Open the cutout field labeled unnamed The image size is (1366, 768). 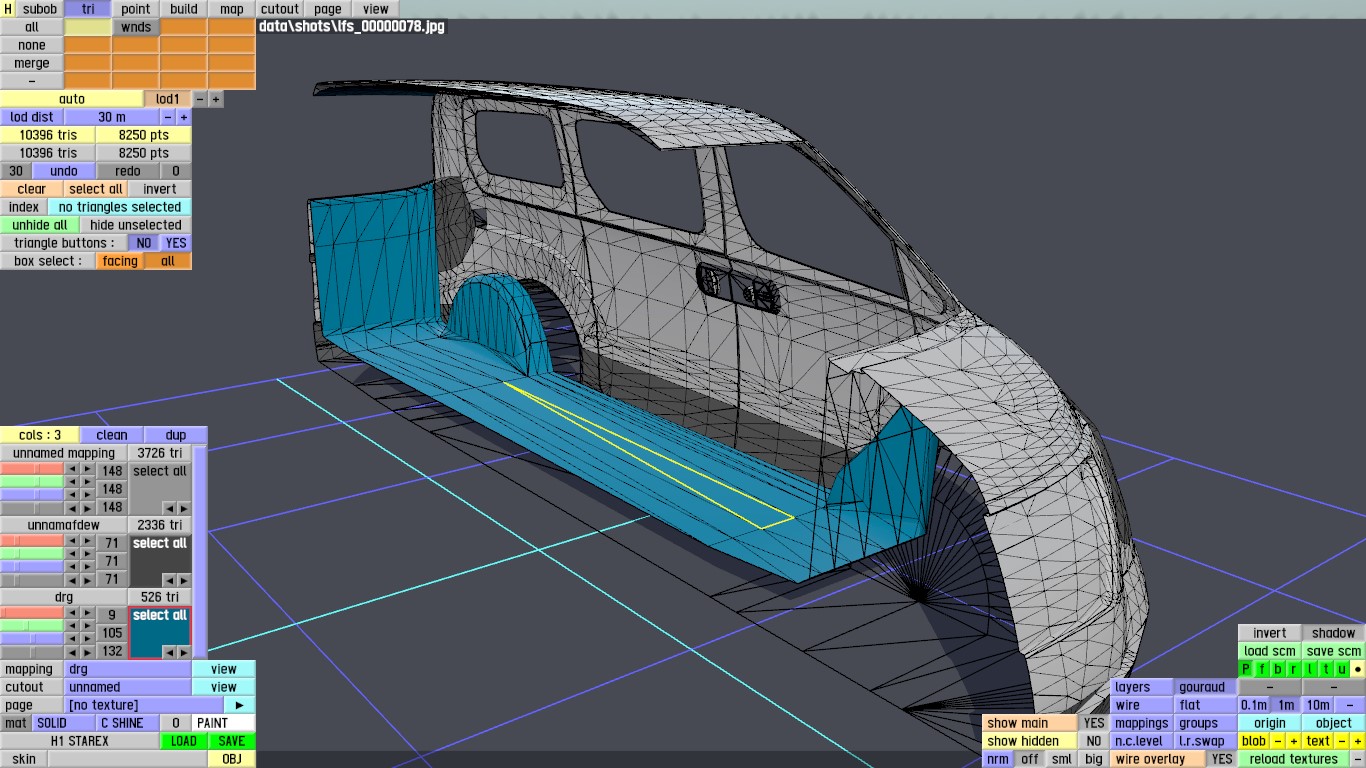pos(127,687)
